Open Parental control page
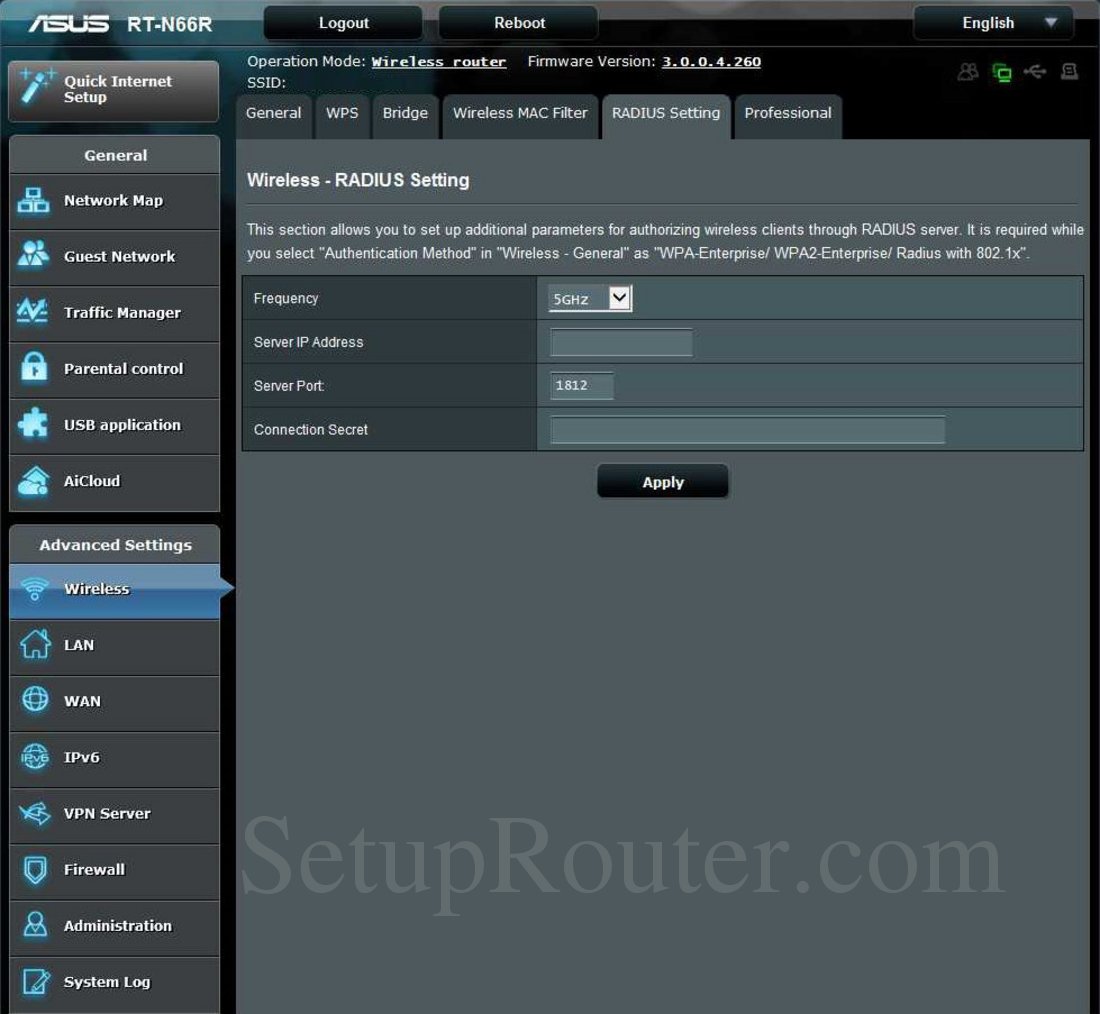The height and width of the screenshot is (1014, 1100). (114, 370)
